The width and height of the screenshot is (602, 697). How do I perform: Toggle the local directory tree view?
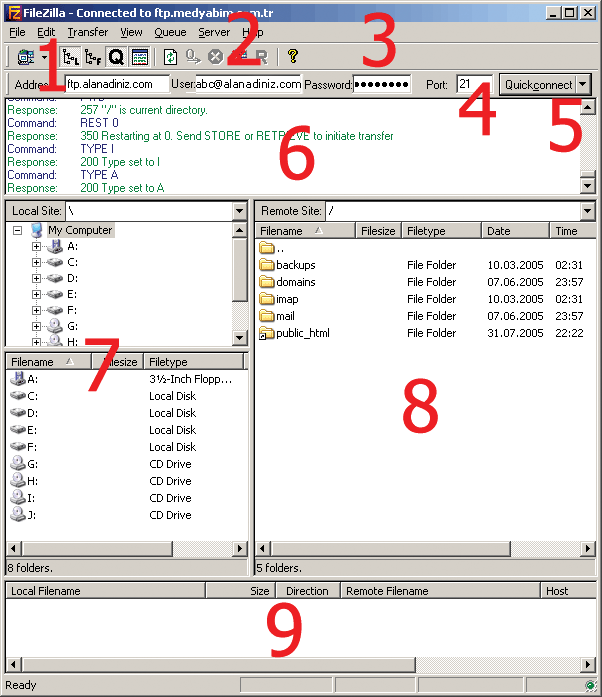pyautogui.click(x=70, y=57)
